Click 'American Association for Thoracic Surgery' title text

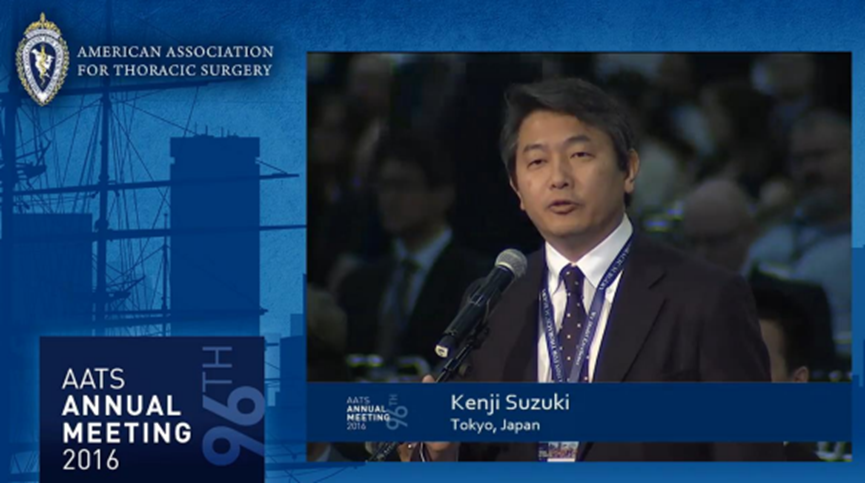(x=175, y=61)
